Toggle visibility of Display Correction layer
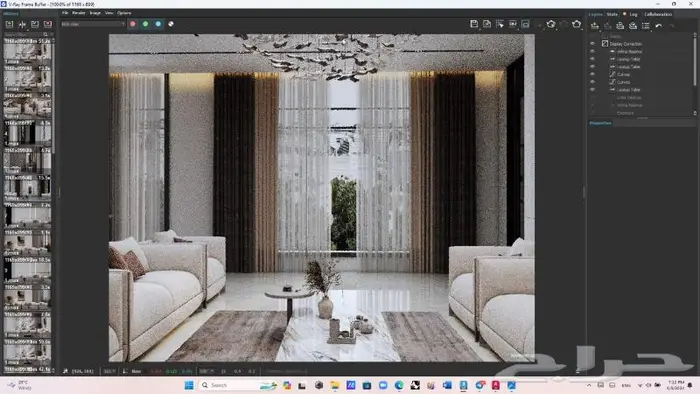The width and height of the screenshot is (700, 394). point(592,44)
